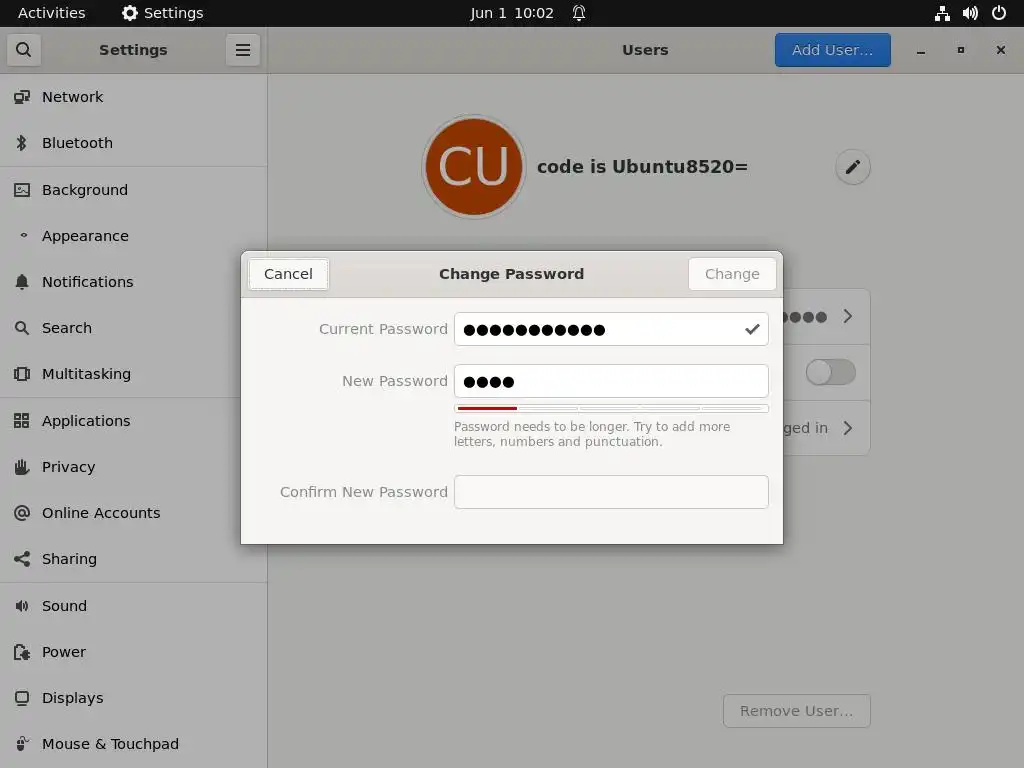
Task: Click the pencil edit icon beside username
Action: [x=852, y=167]
